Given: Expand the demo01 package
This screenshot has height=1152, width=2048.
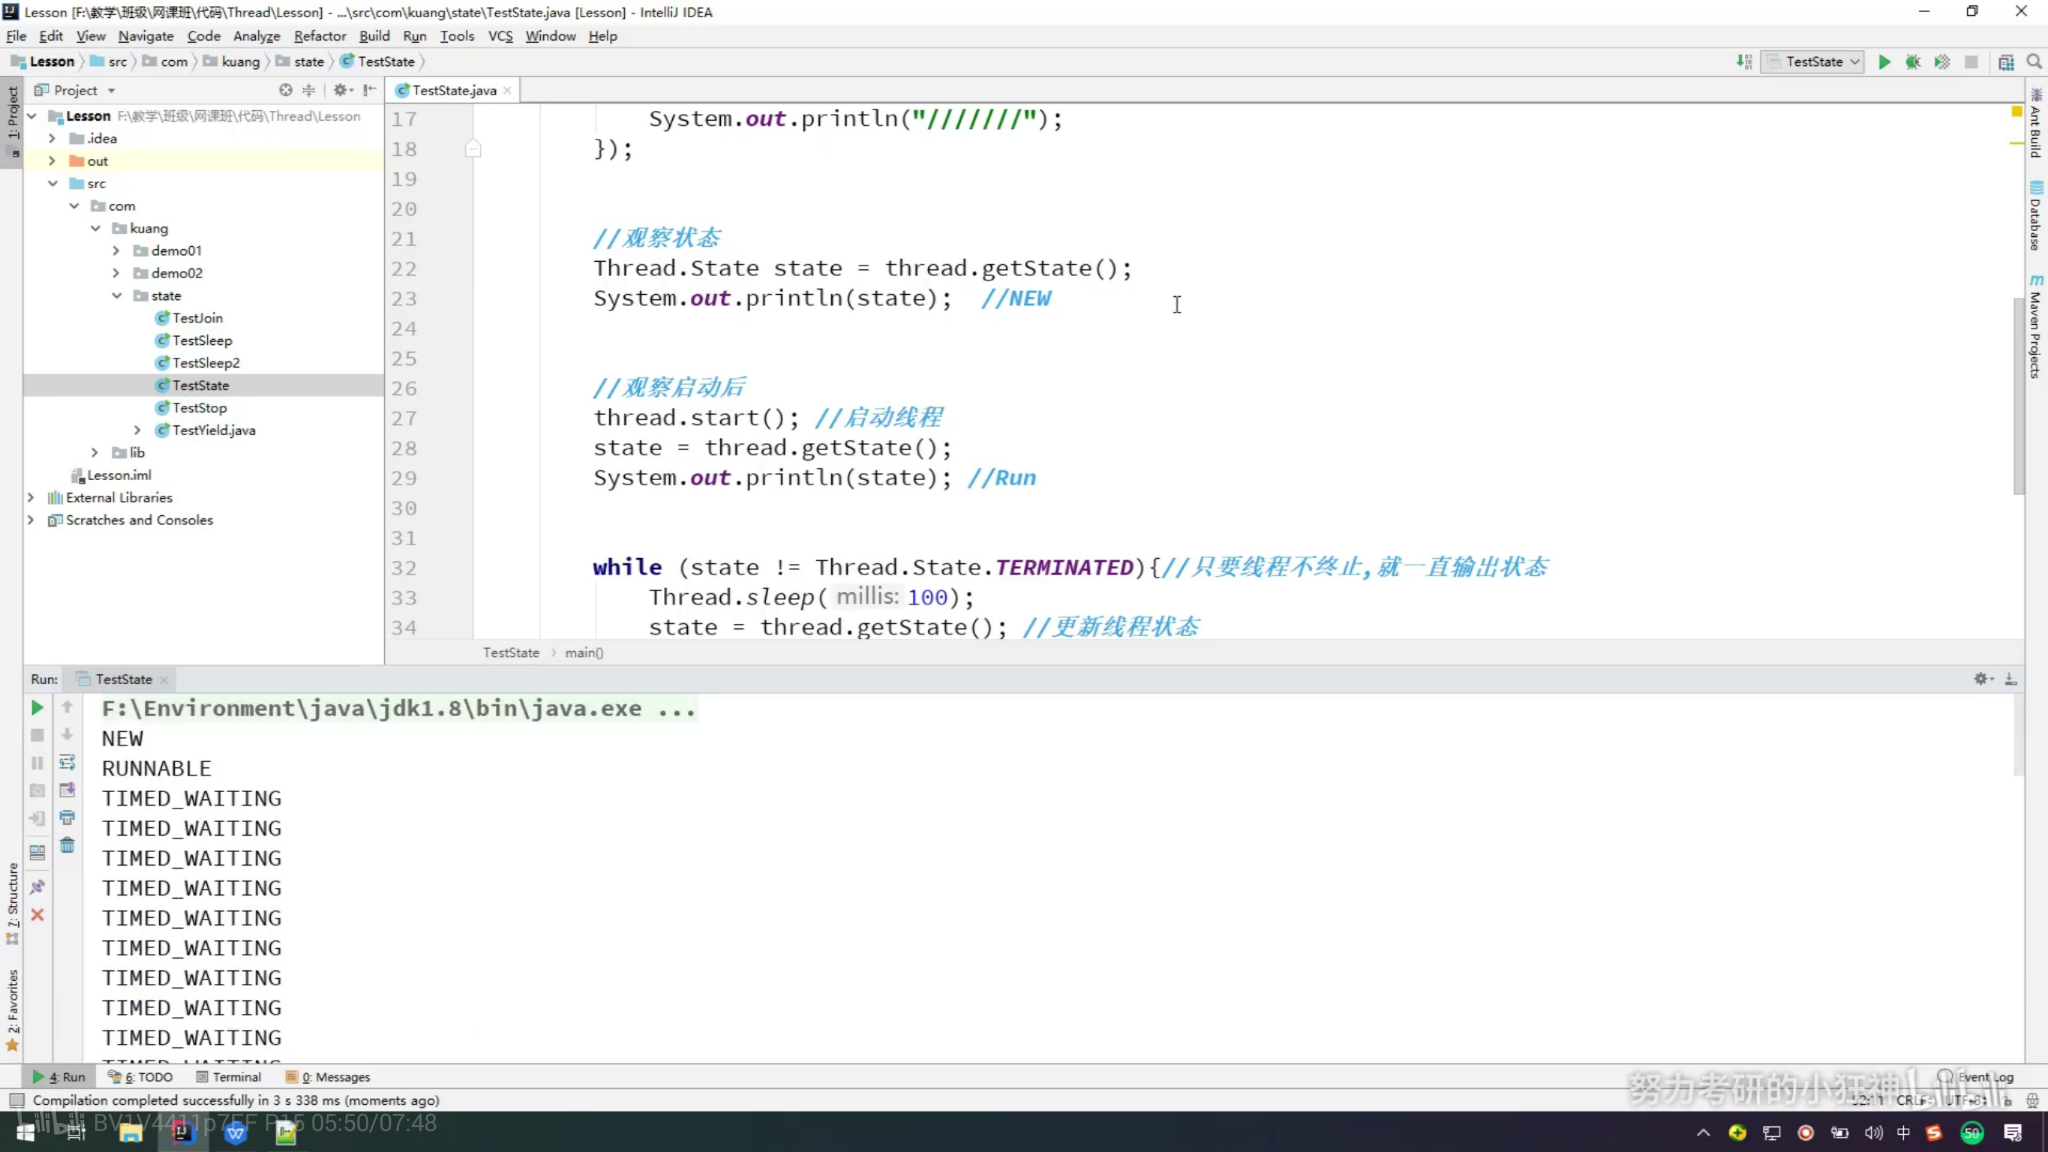Looking at the screenshot, I should click(x=116, y=251).
